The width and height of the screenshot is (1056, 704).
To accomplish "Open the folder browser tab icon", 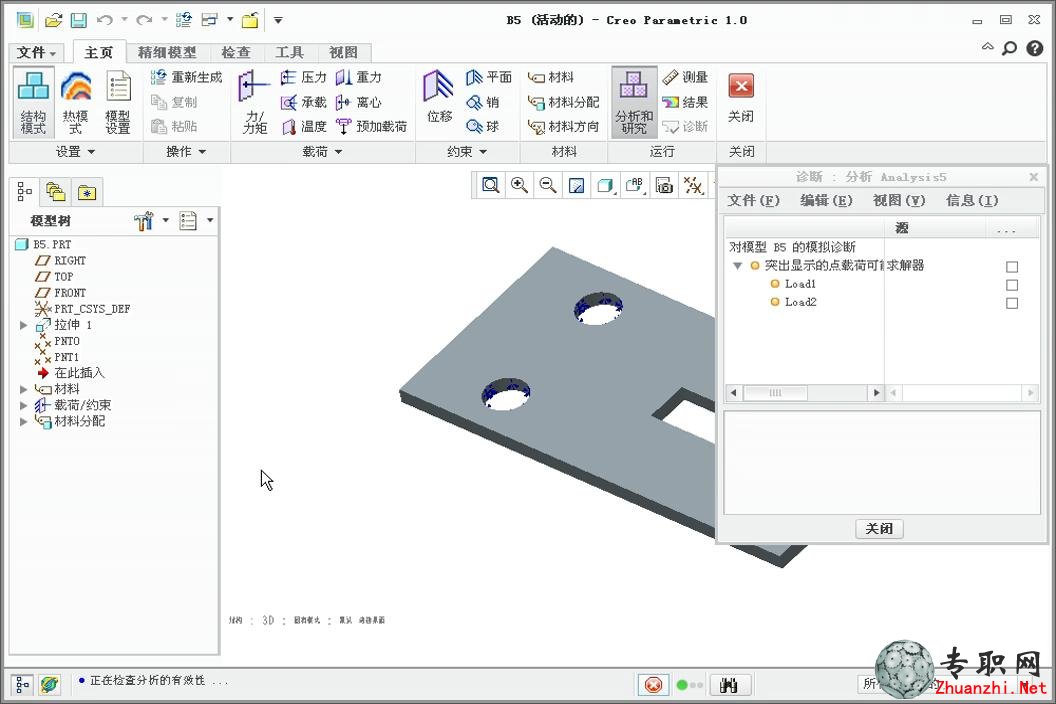I will 56,193.
